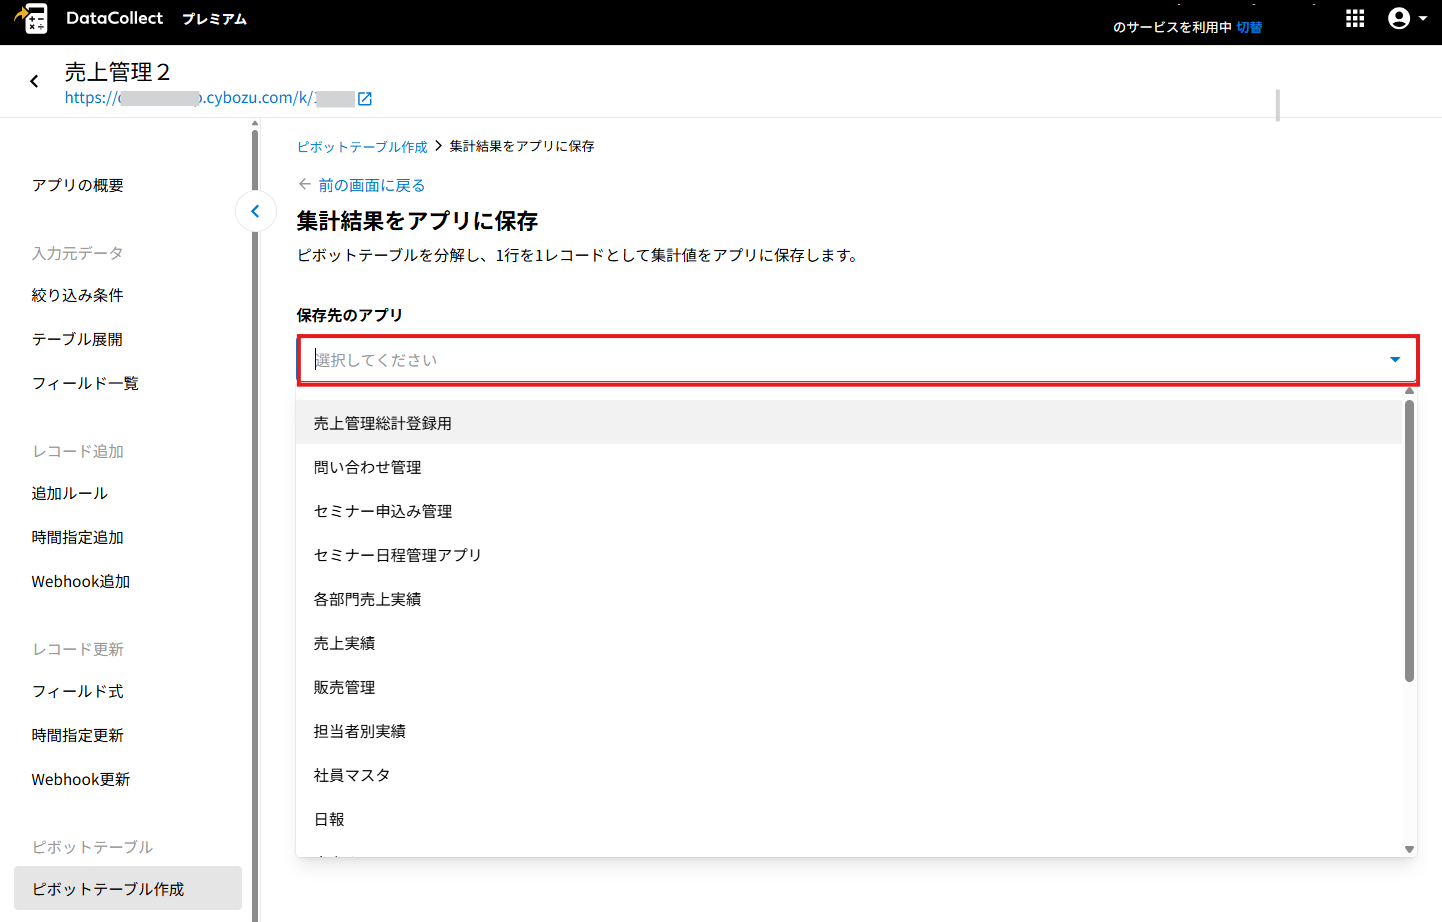Screen dimensions: 1442x922
Task: Select 売上管理総計登録用 from the dropdown list
Action: 382,423
